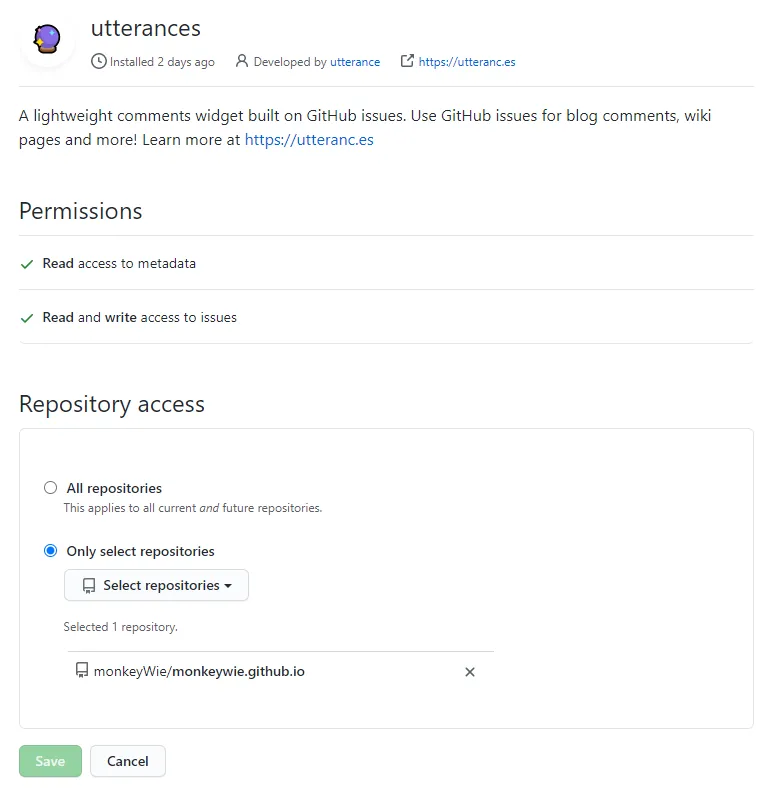Follow the utteranc.es link in the description

click(x=309, y=140)
